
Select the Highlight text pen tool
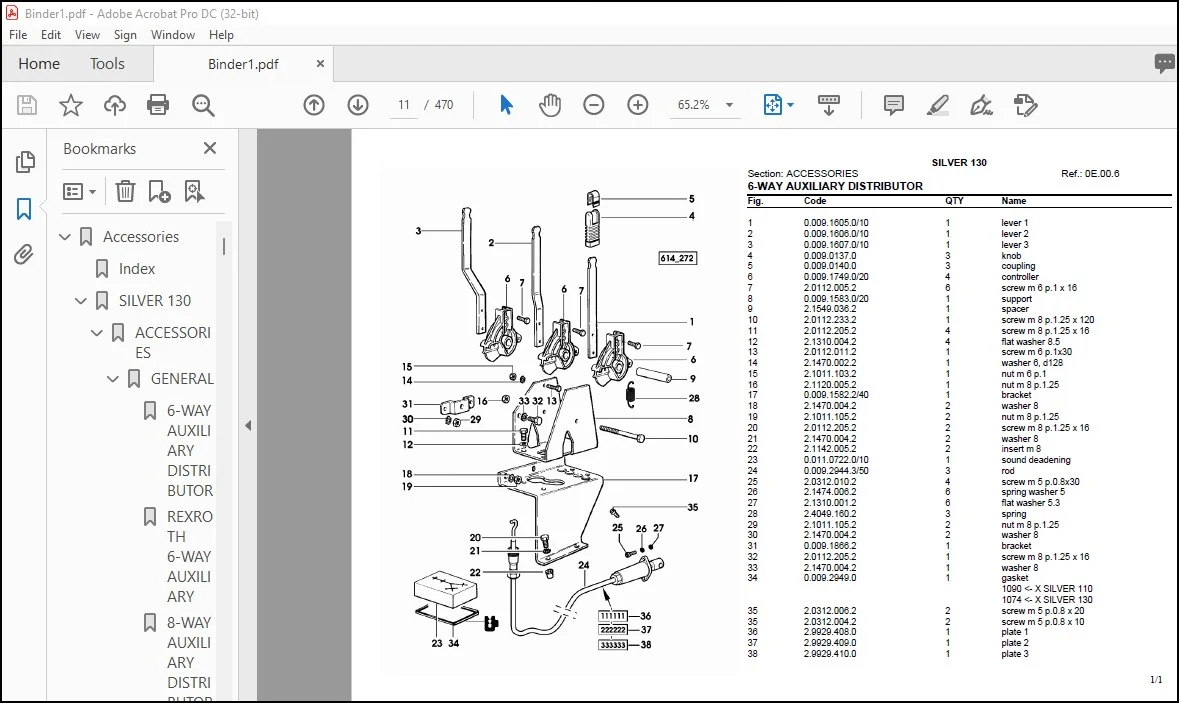click(938, 105)
